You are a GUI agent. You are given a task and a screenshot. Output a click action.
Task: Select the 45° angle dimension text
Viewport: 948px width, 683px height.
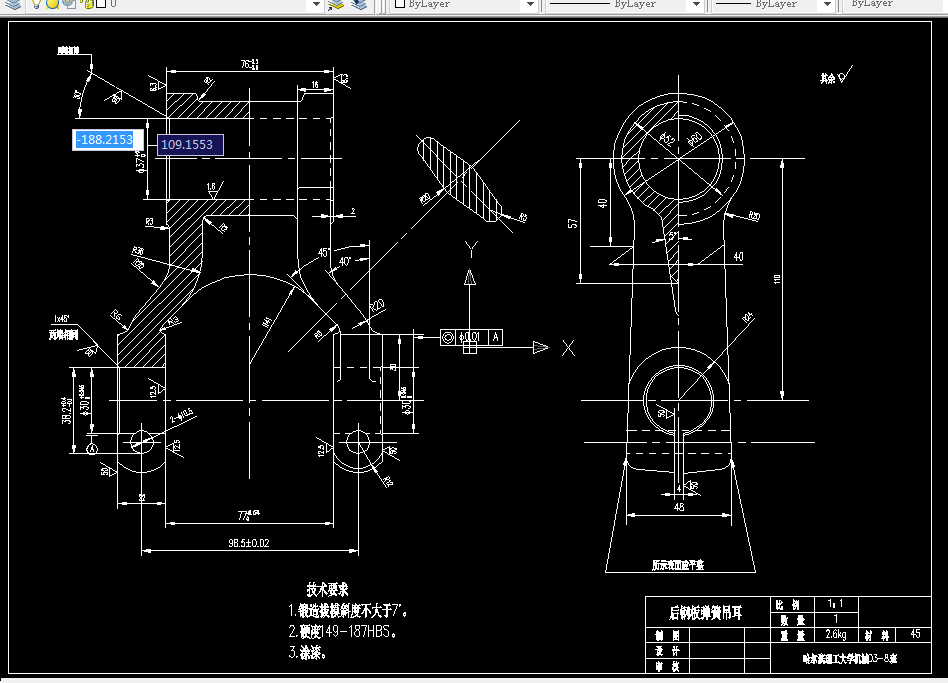(x=323, y=252)
